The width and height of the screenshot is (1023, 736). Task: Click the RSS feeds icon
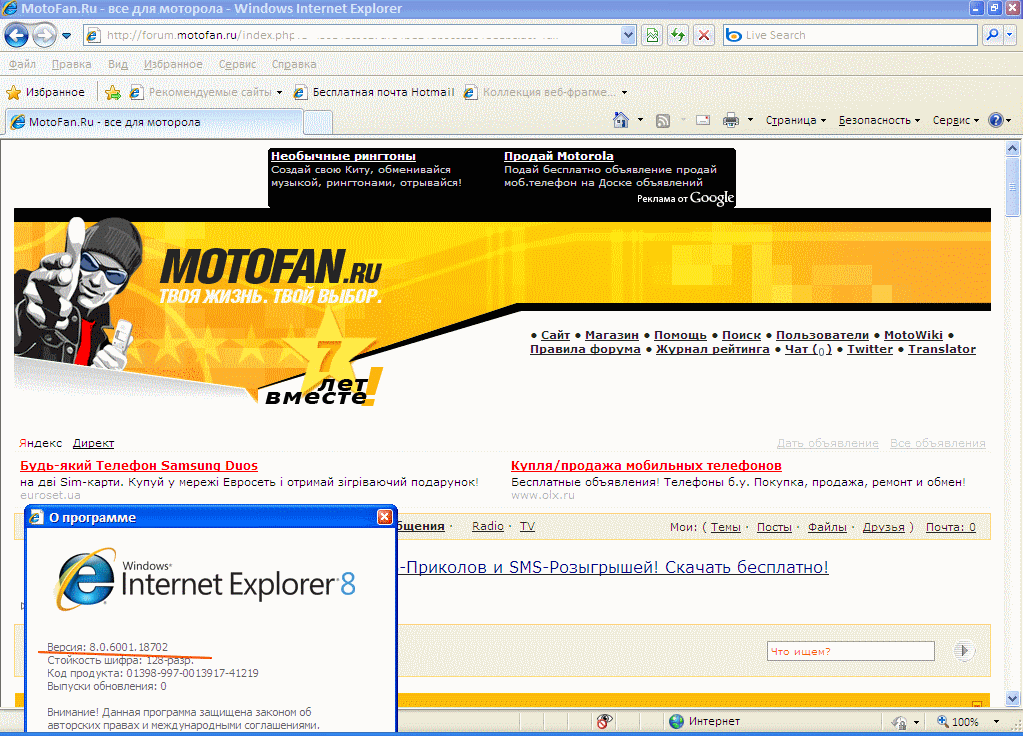(663, 120)
